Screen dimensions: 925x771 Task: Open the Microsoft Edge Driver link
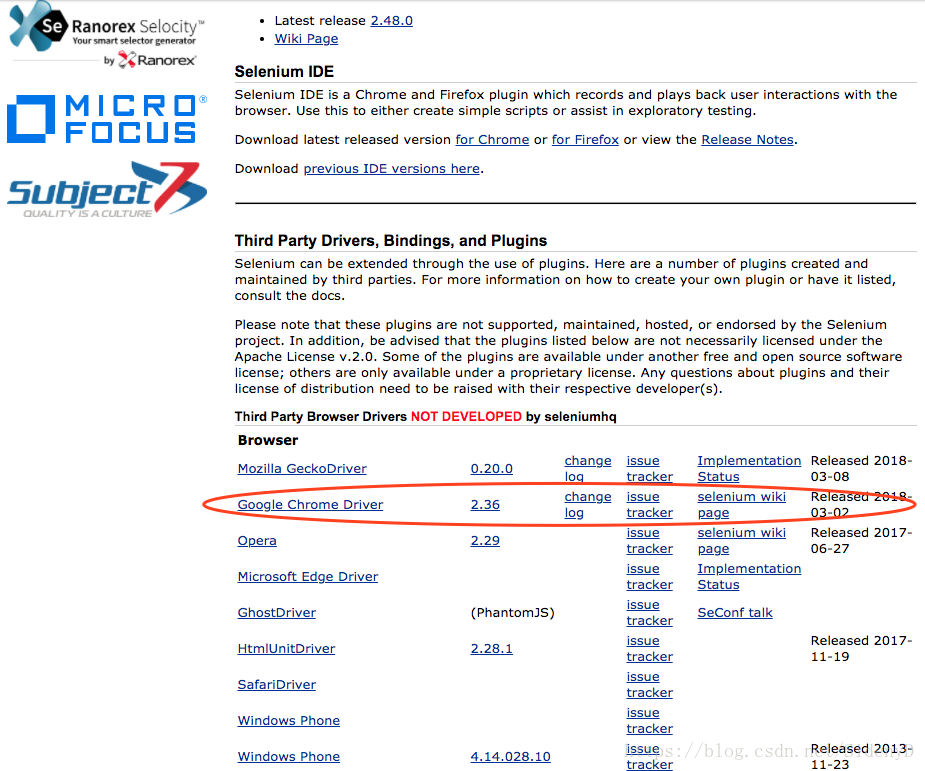(308, 577)
